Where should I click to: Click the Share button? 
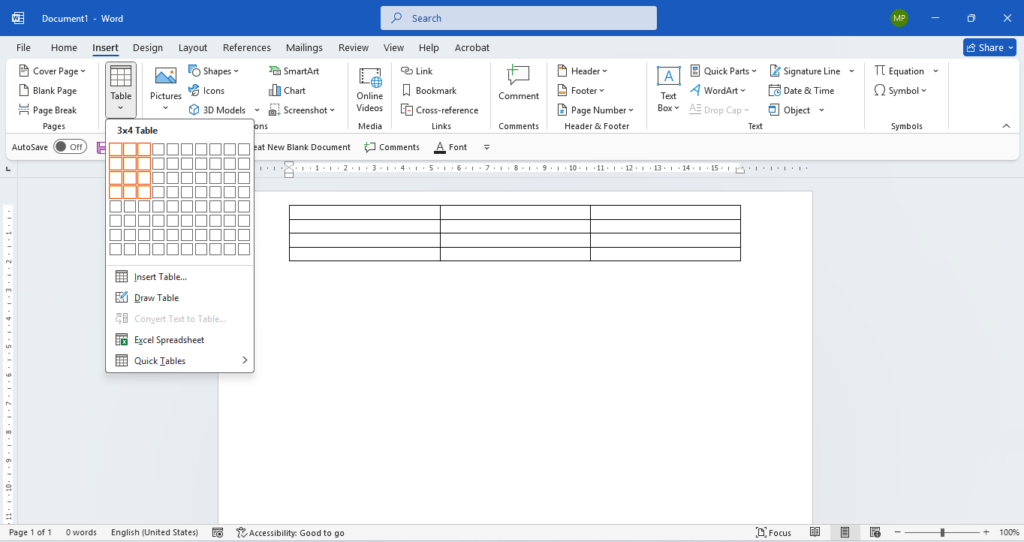pyautogui.click(x=989, y=48)
